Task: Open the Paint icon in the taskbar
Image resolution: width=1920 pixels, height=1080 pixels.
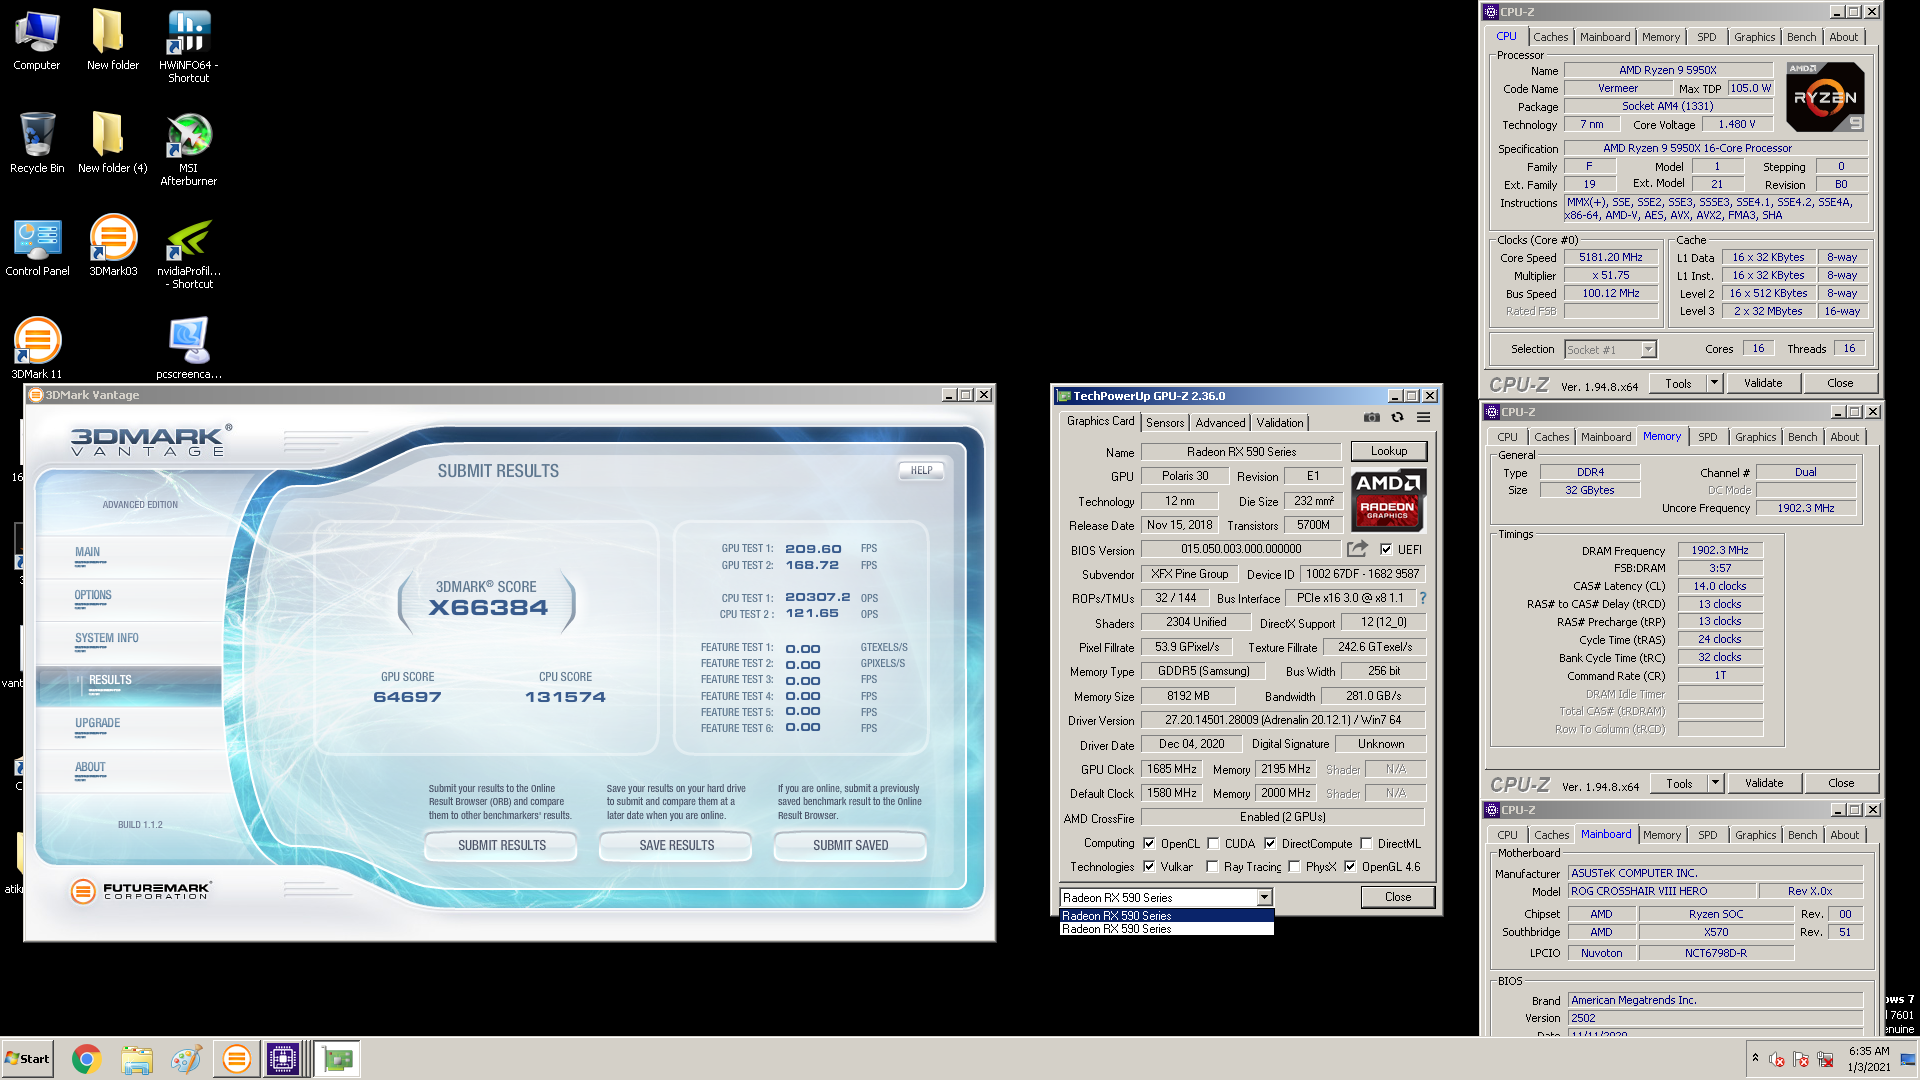Action: coord(186,1059)
